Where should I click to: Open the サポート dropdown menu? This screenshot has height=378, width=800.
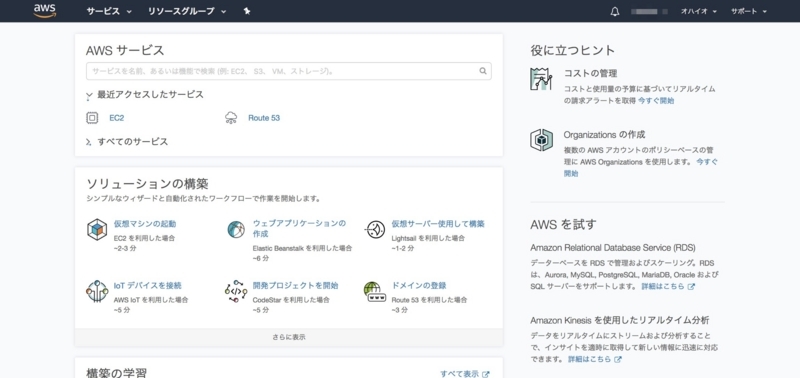(748, 11)
